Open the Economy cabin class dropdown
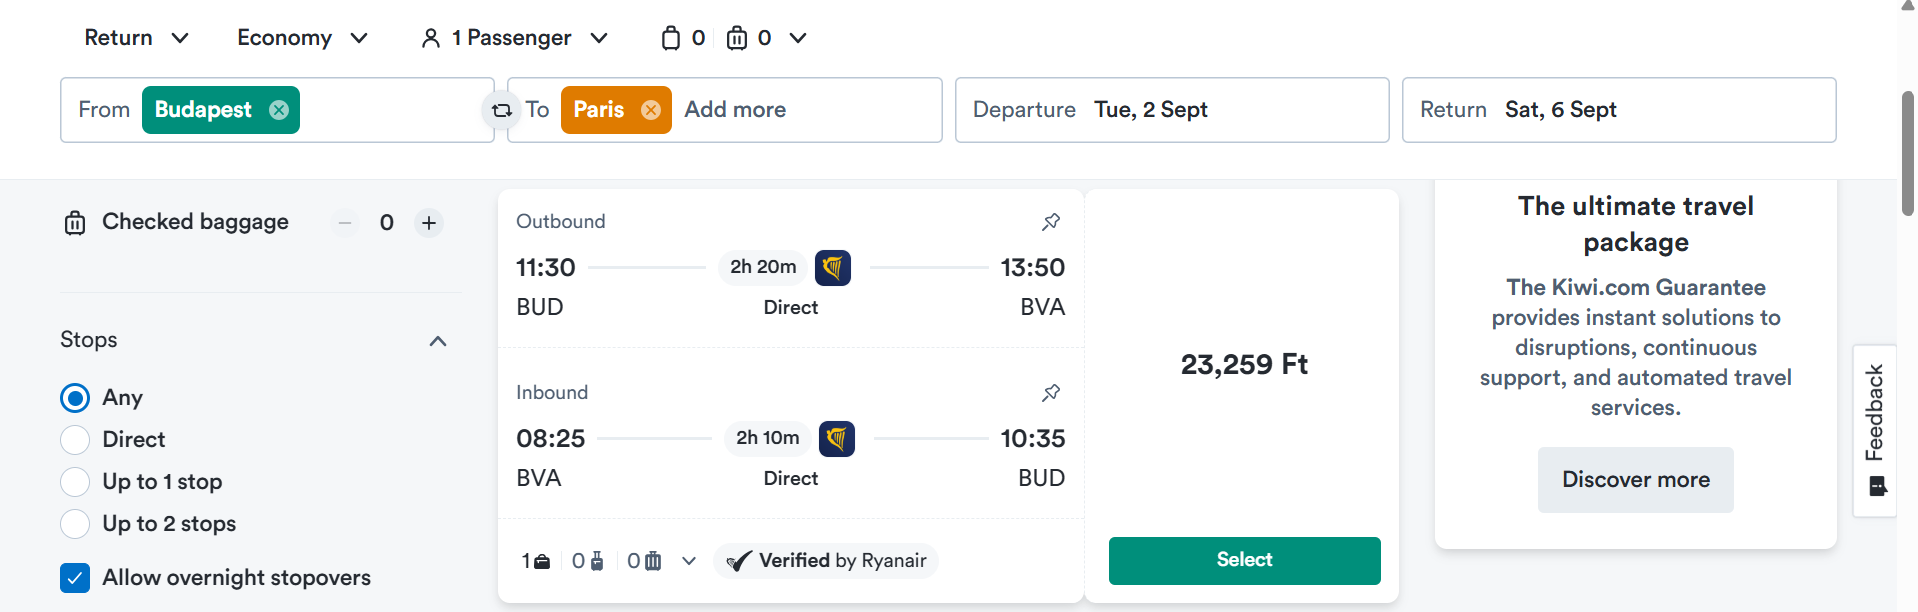1918x612 pixels. 302,38
